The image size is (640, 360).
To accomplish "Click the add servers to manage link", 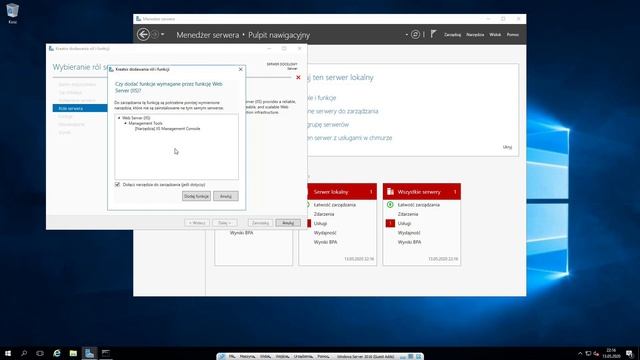I will (343, 111).
